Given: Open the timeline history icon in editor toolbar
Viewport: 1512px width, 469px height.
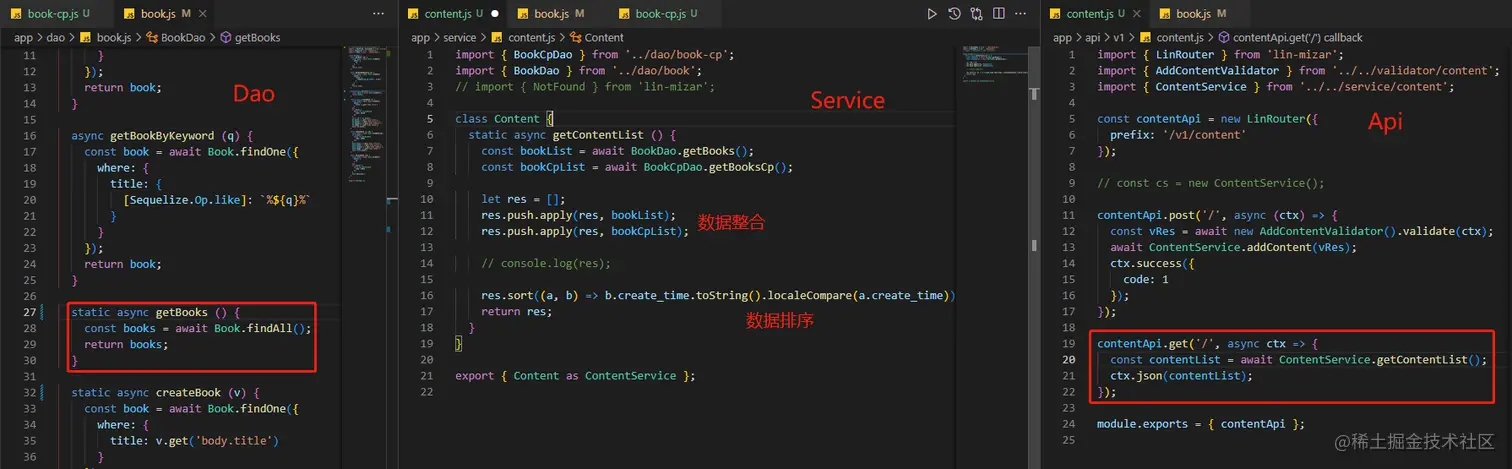Looking at the screenshot, I should (954, 14).
